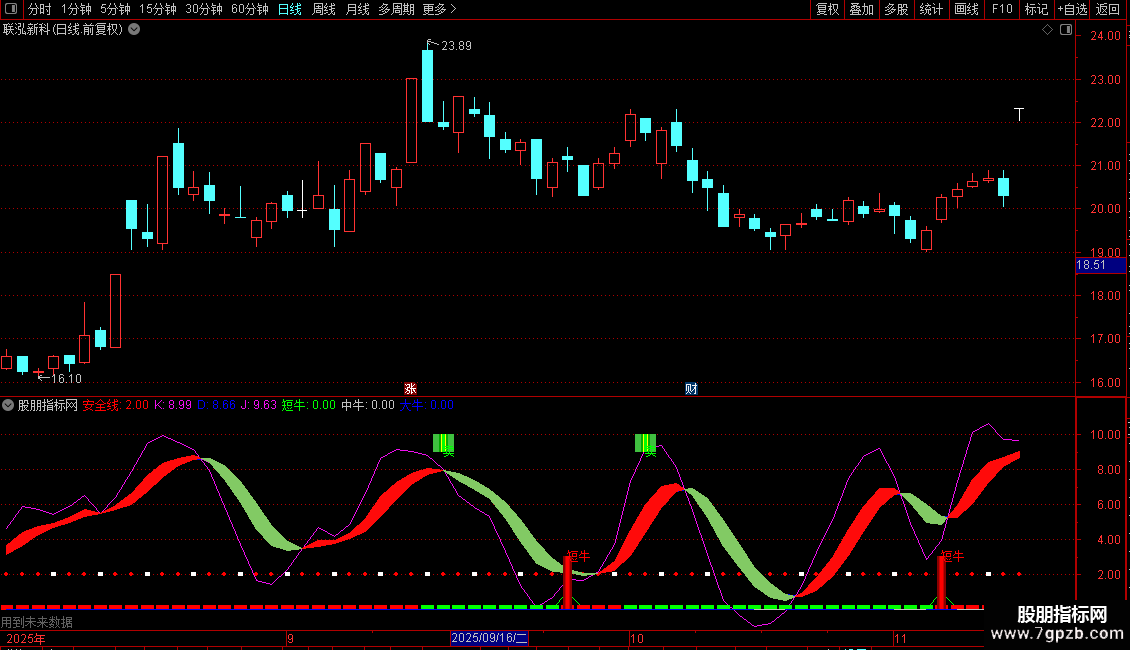The width and height of the screenshot is (1130, 650).
Task: Click the month 11 time axis label
Action: point(900,639)
